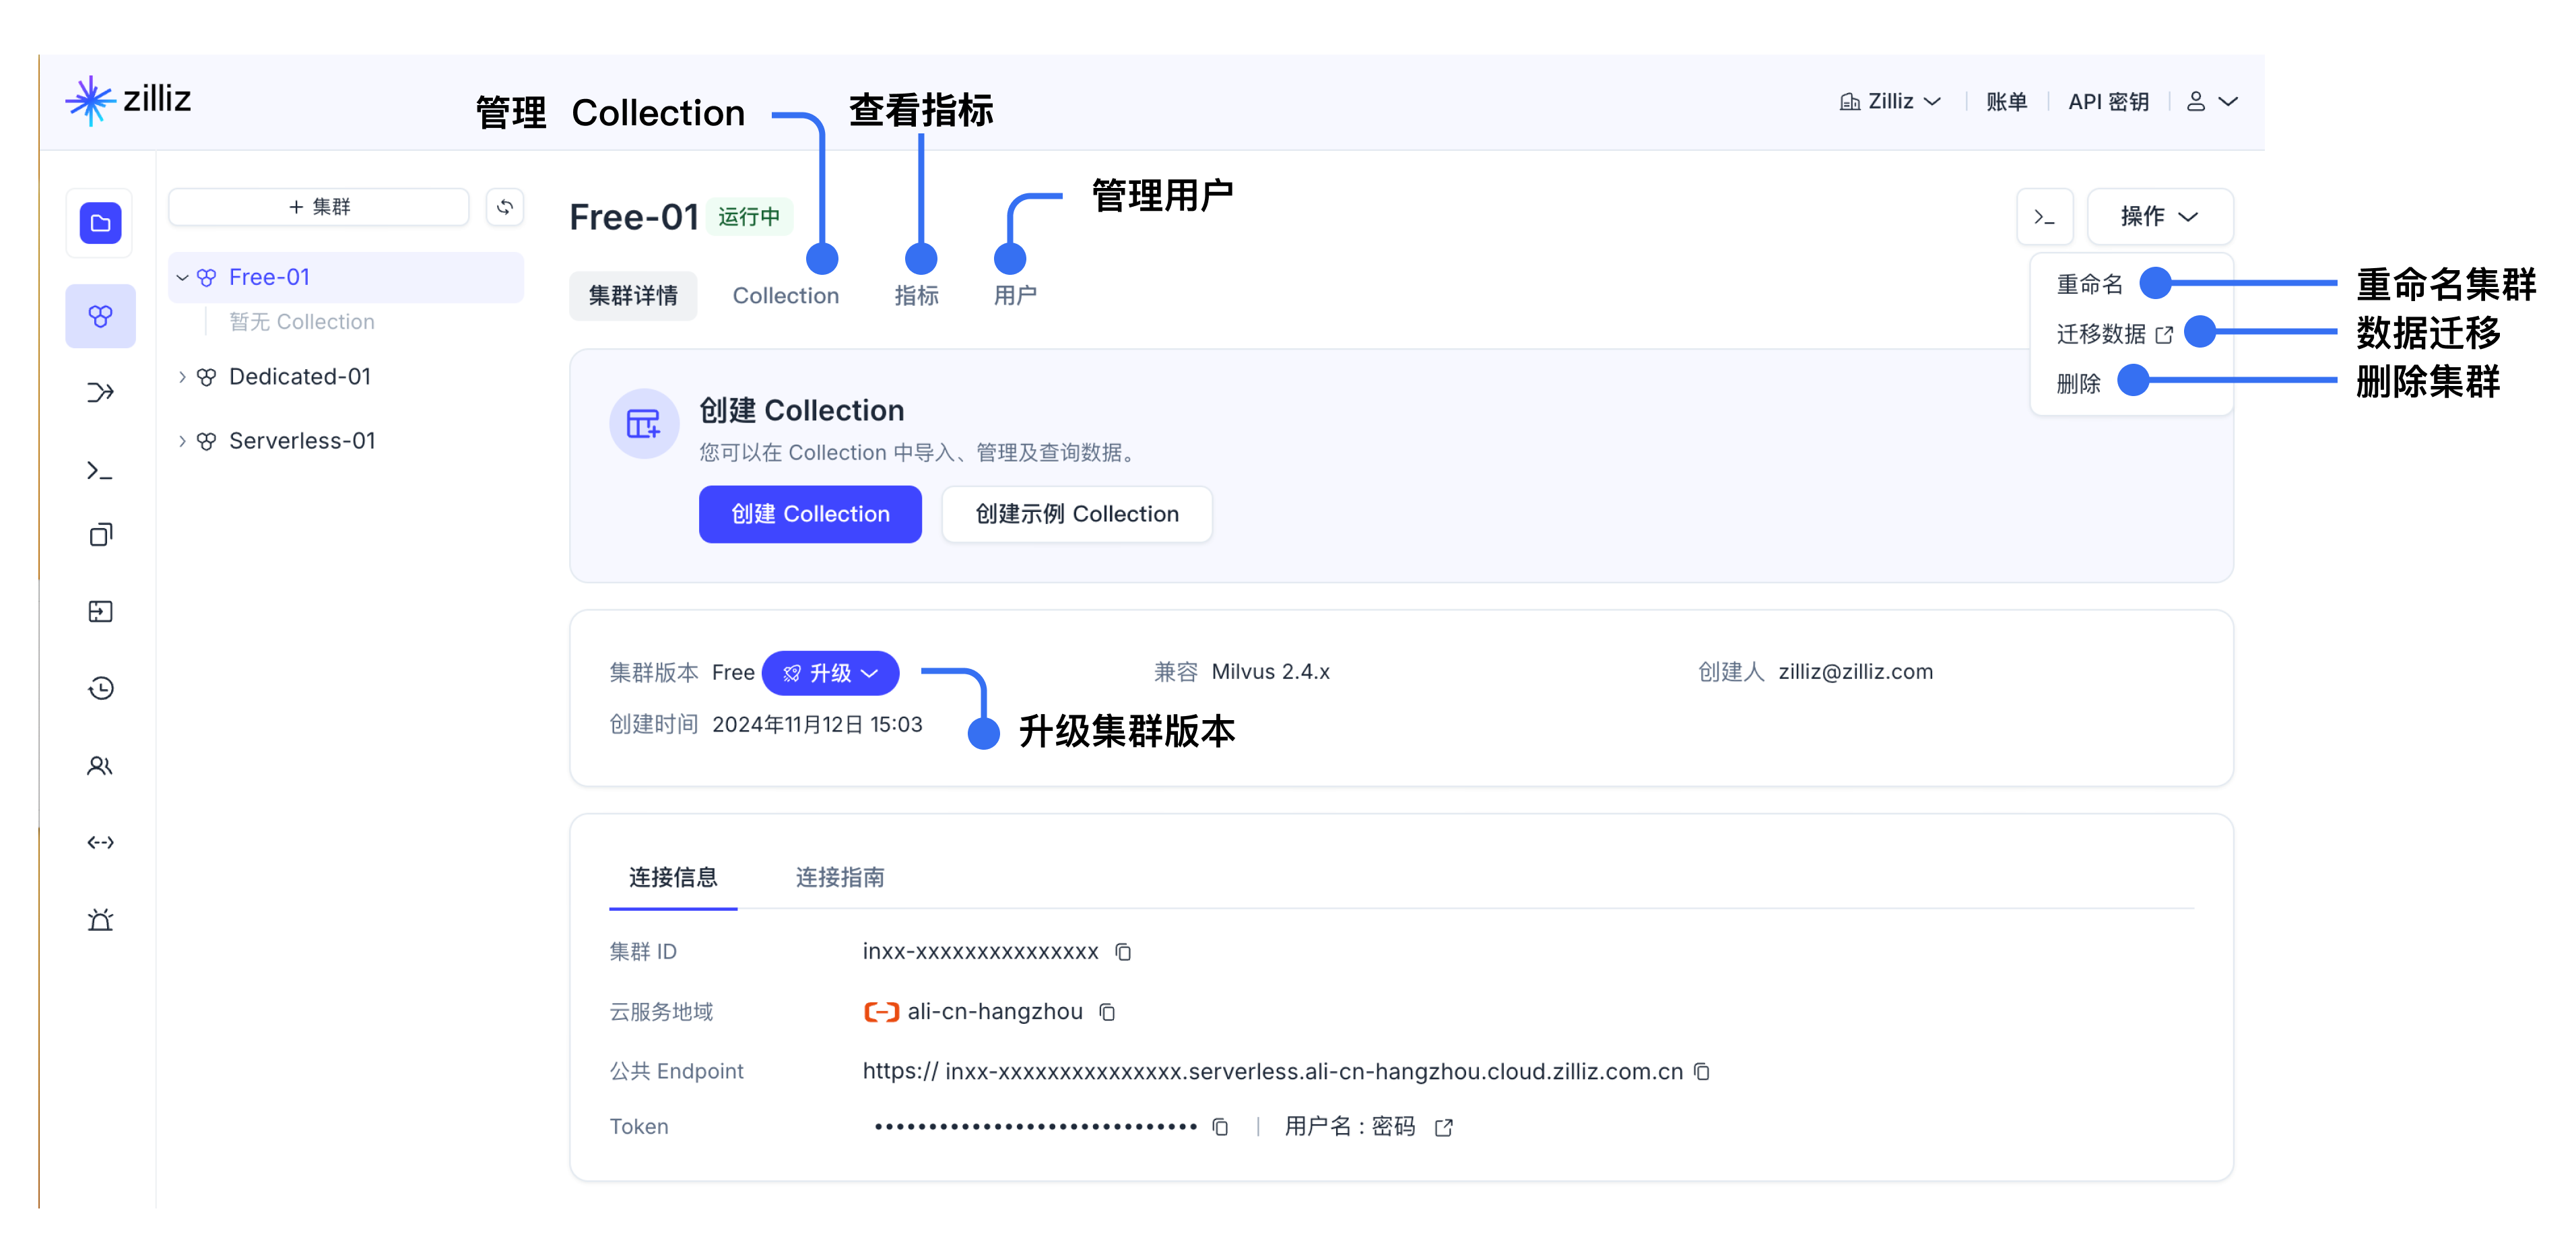The image size is (2576, 1259).
Task: Click the masked Token dots
Action: [1035, 1127]
